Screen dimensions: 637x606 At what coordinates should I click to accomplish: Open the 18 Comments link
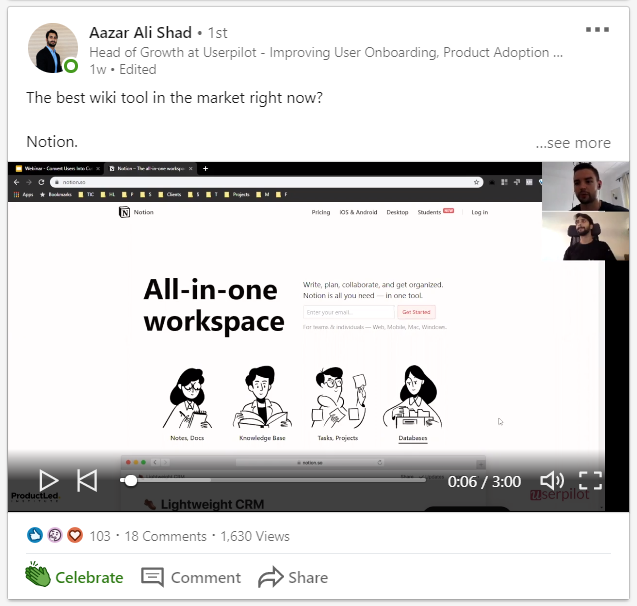[x=165, y=536]
